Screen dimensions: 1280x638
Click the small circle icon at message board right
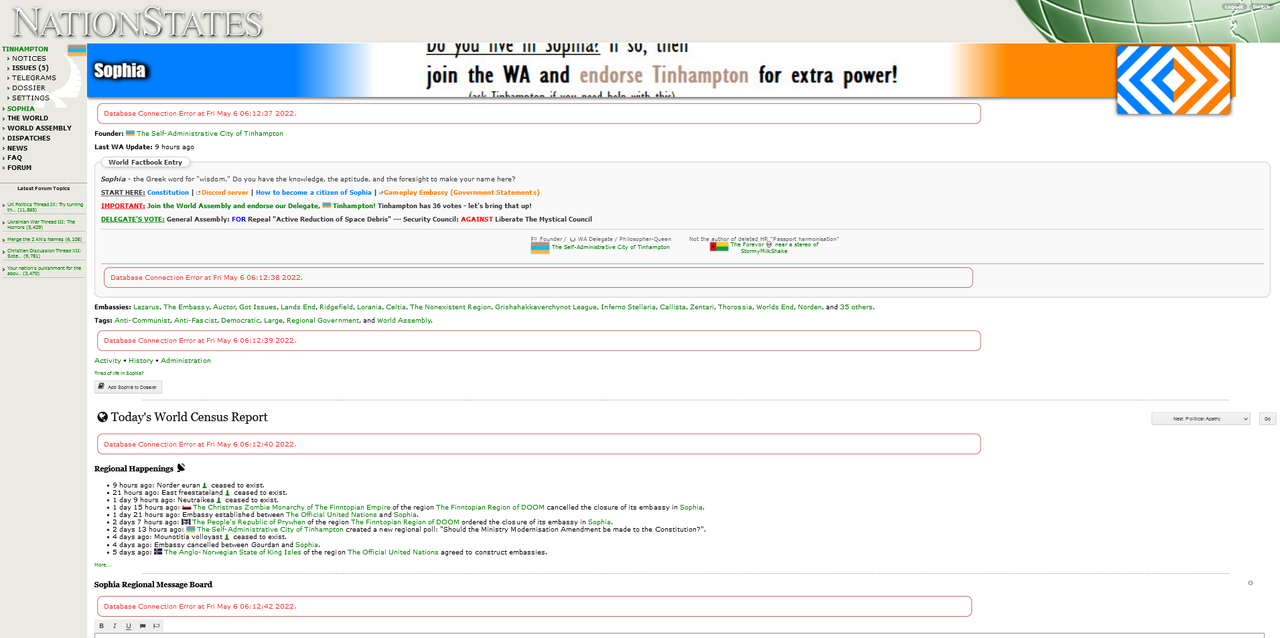(1250, 583)
